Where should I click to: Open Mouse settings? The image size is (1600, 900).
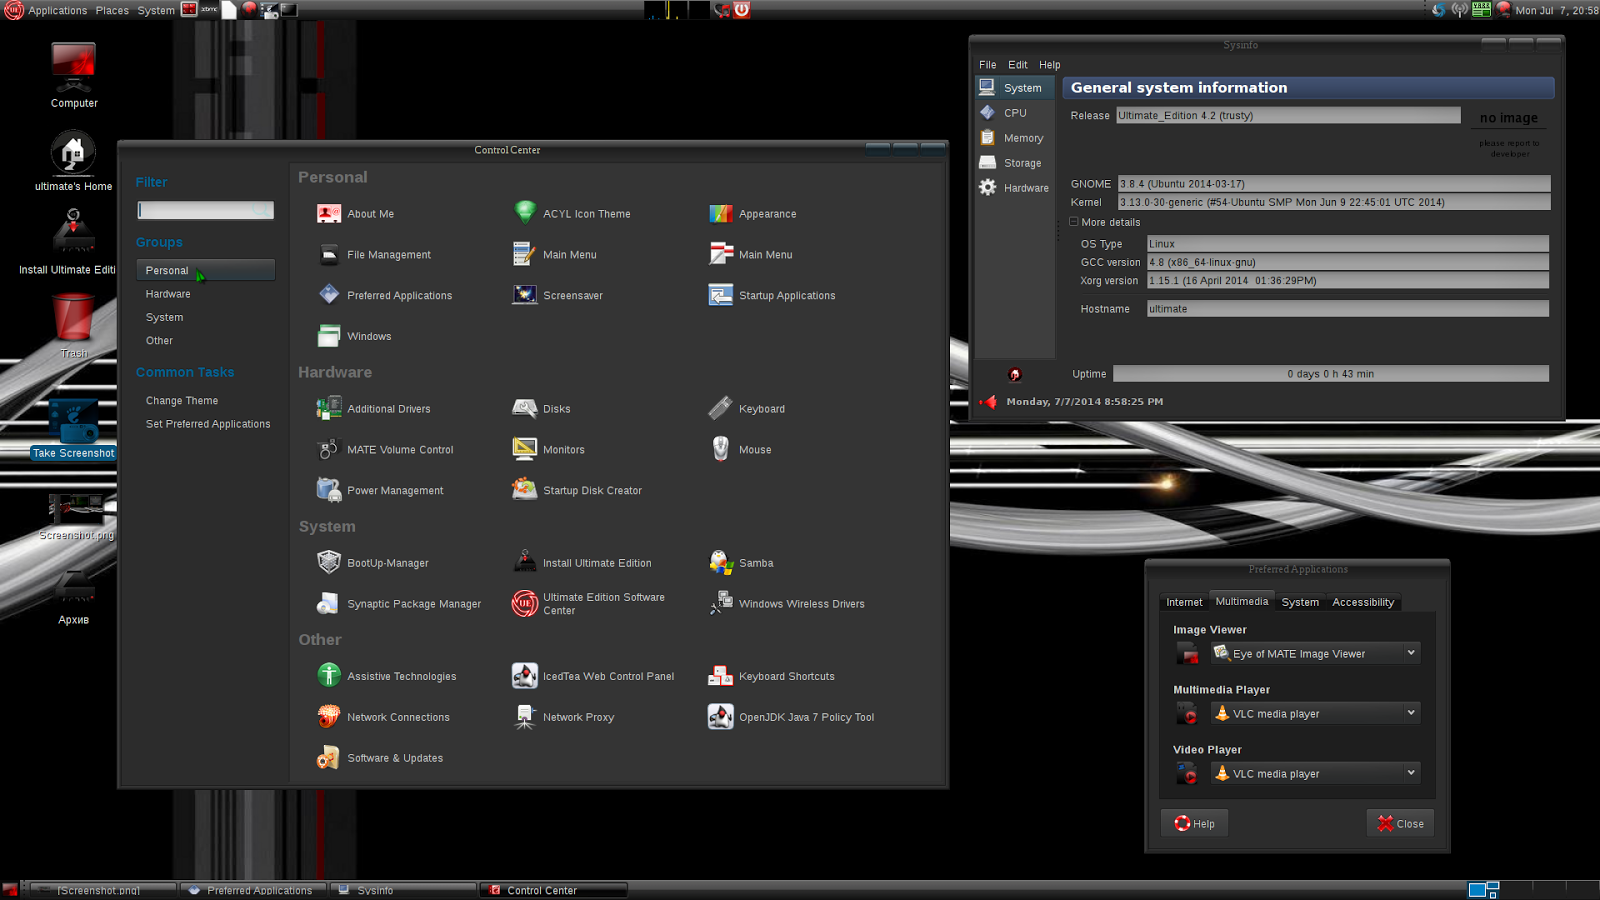click(741, 450)
